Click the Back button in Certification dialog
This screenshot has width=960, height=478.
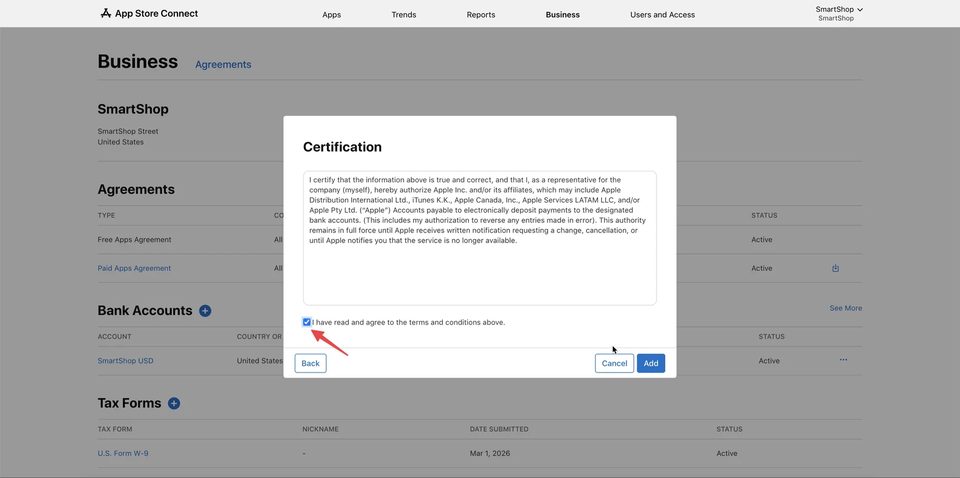click(310, 364)
